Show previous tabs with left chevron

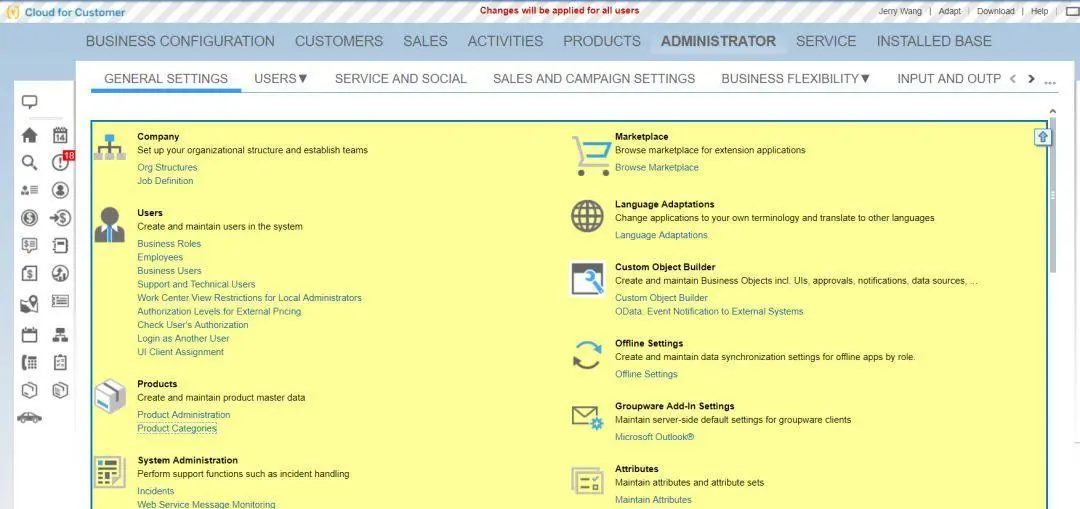[x=1012, y=79]
